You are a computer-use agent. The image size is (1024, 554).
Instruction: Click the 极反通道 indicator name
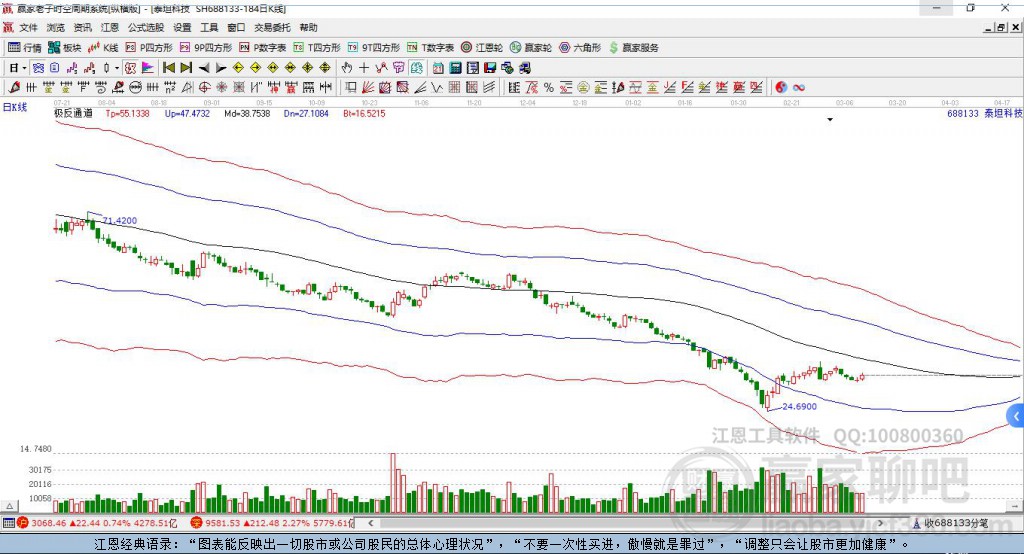click(73, 113)
